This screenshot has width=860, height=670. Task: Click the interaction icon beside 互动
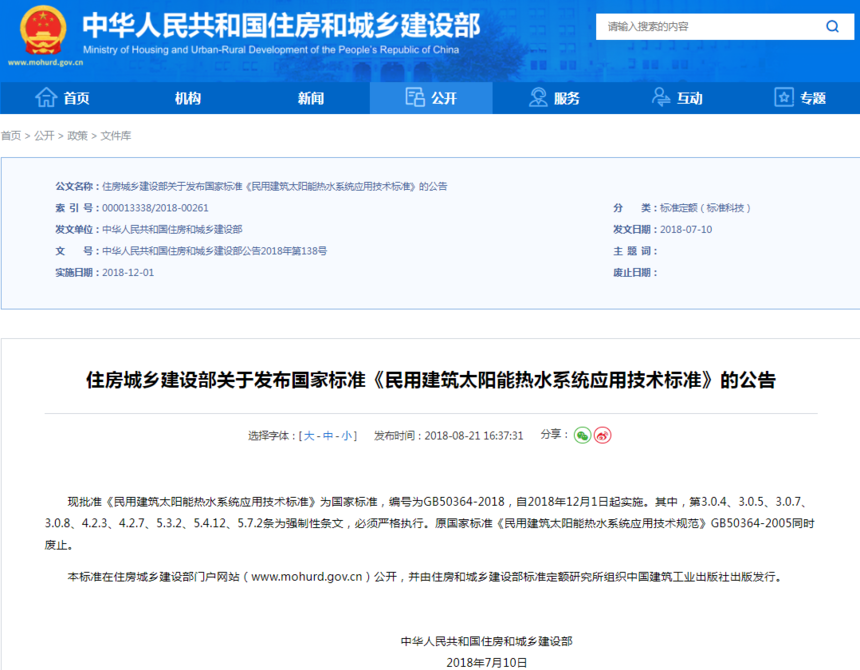pos(661,97)
